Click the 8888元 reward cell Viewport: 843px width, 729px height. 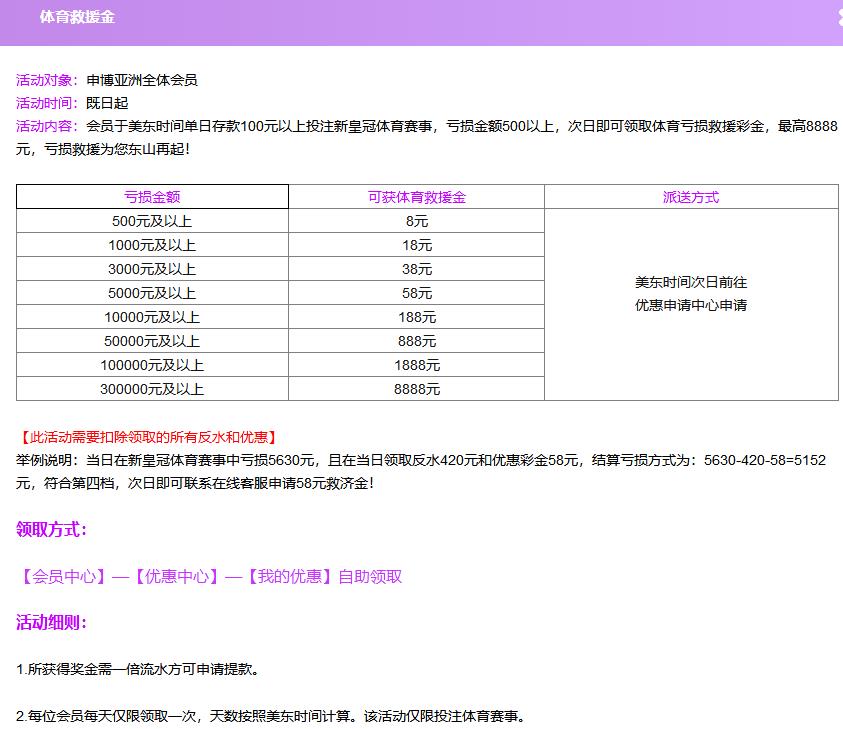(416, 389)
